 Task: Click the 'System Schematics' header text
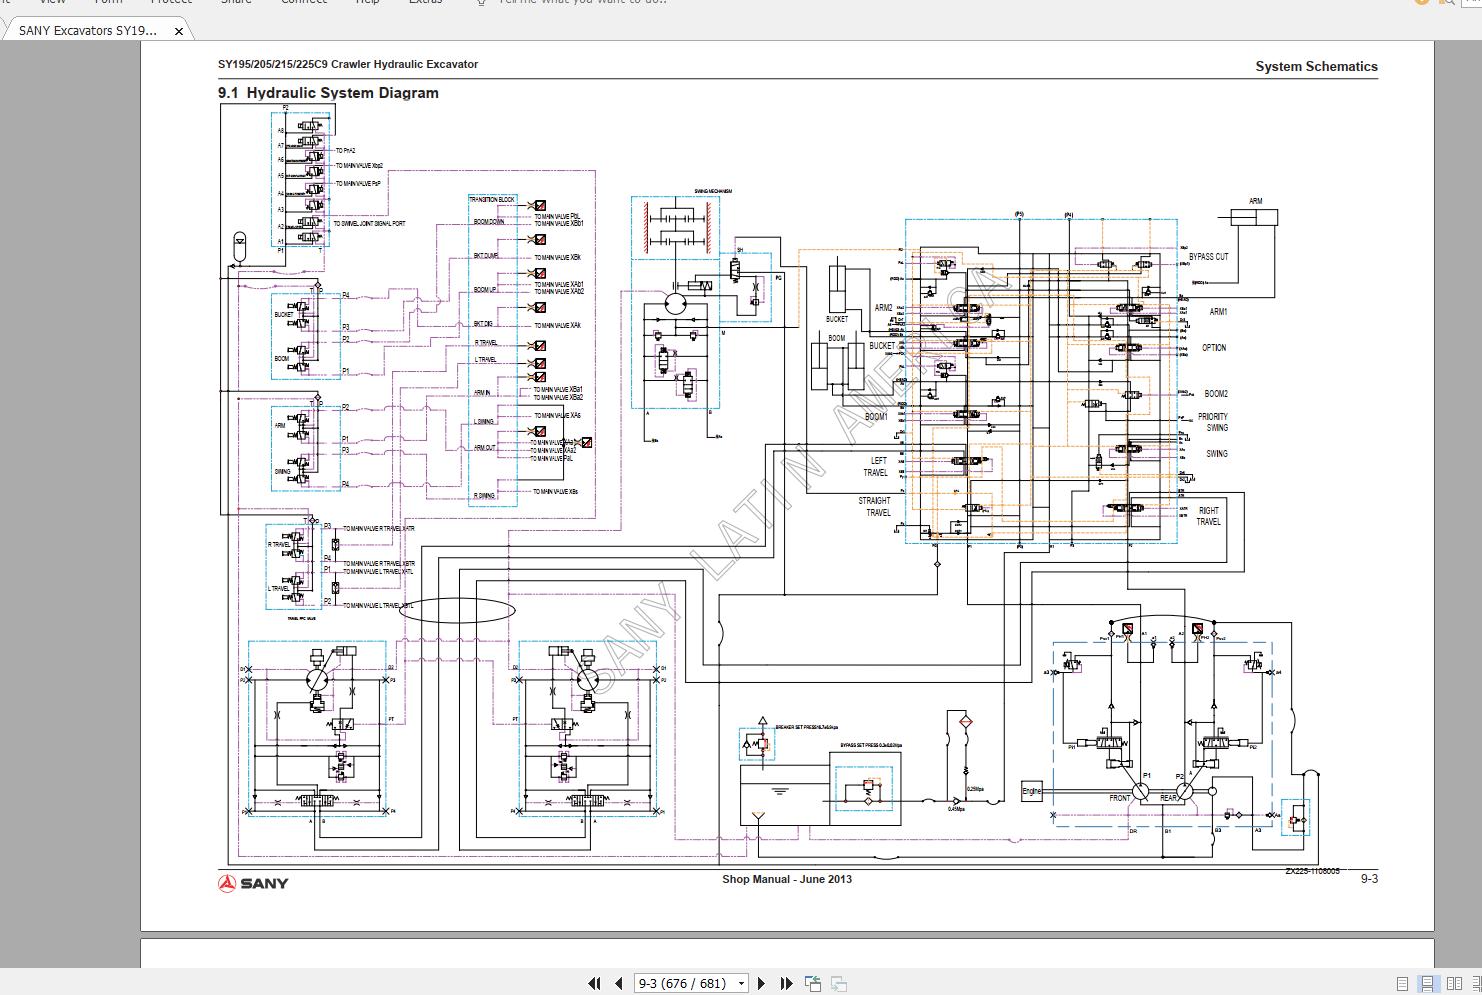pyautogui.click(x=1316, y=66)
